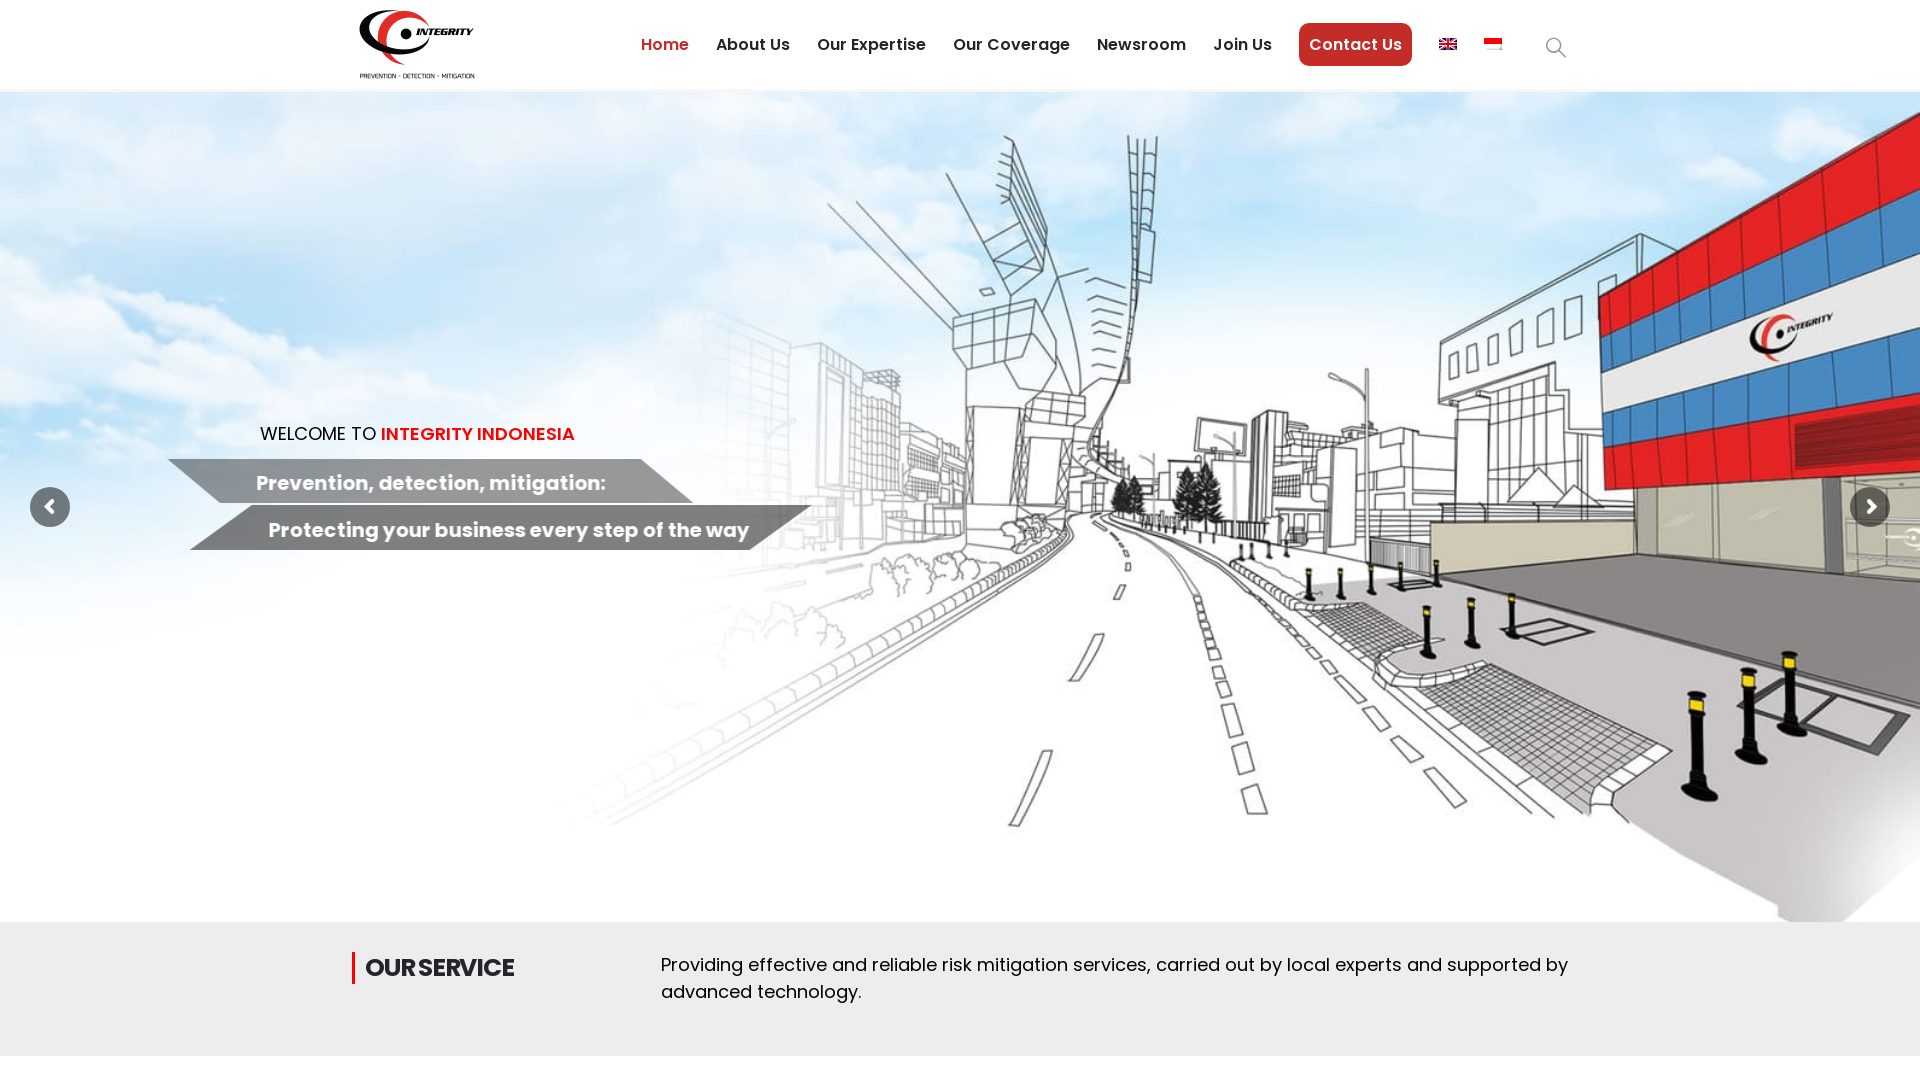Click the Integrity logo in header
This screenshot has width=1920, height=1080.
tap(417, 45)
